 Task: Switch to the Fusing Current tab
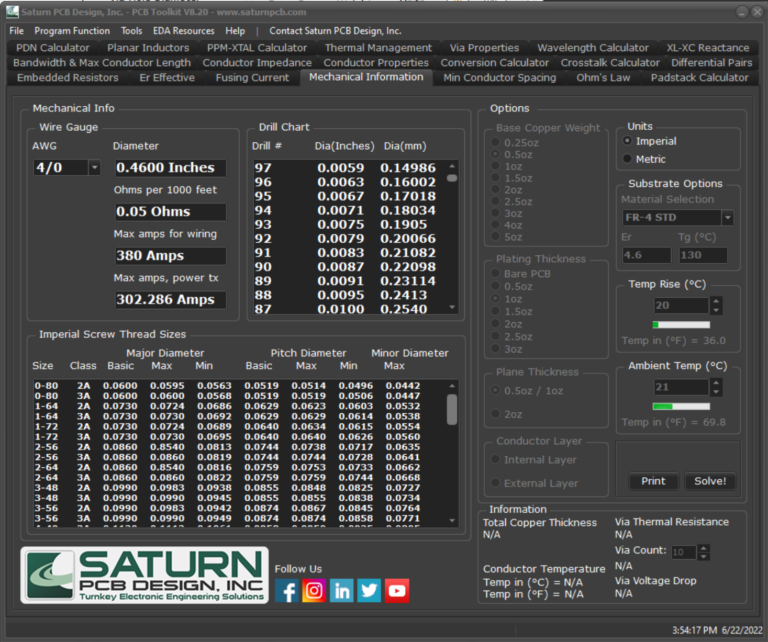pyautogui.click(x=252, y=77)
